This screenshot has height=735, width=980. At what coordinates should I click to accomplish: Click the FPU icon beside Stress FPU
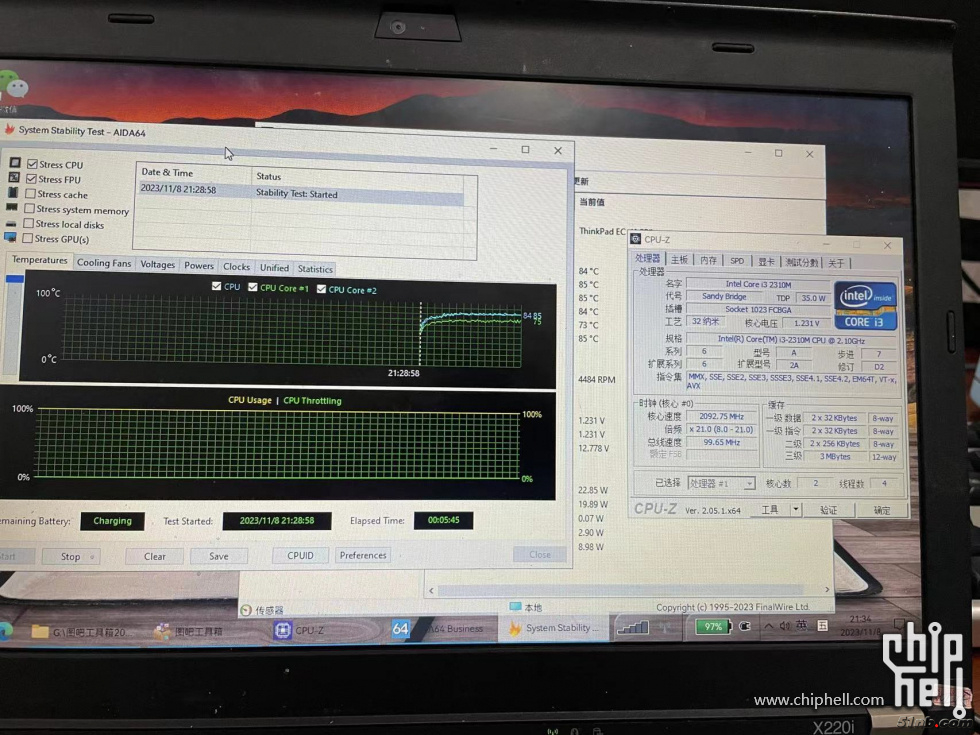(x=14, y=178)
